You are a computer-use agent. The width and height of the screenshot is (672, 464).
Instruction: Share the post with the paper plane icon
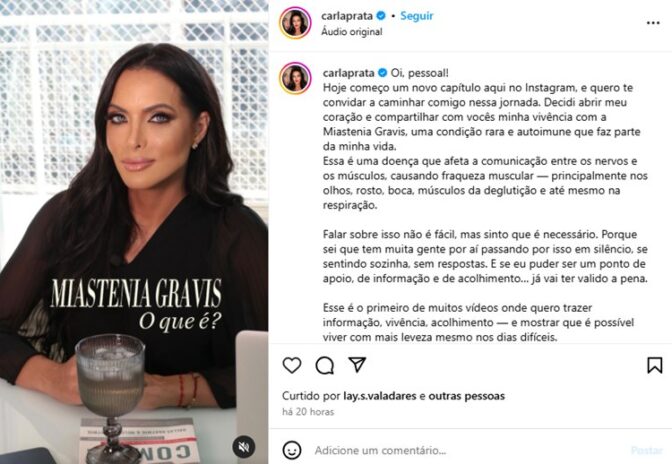pos(357,365)
